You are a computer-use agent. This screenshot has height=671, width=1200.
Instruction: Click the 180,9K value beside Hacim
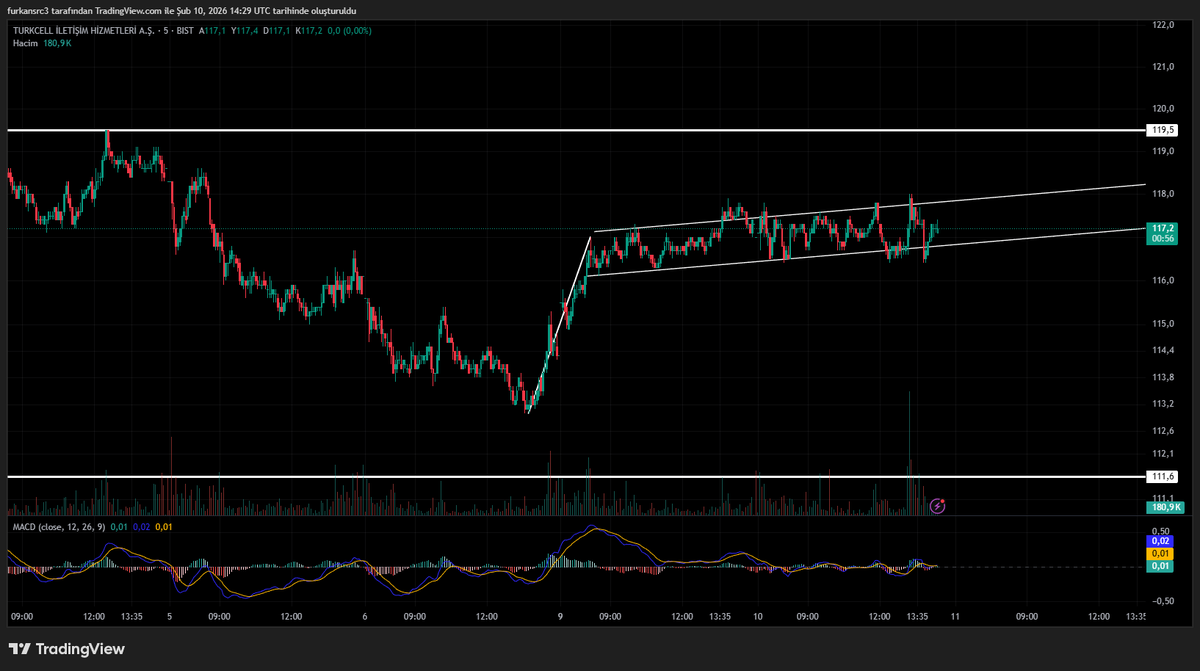click(x=57, y=44)
